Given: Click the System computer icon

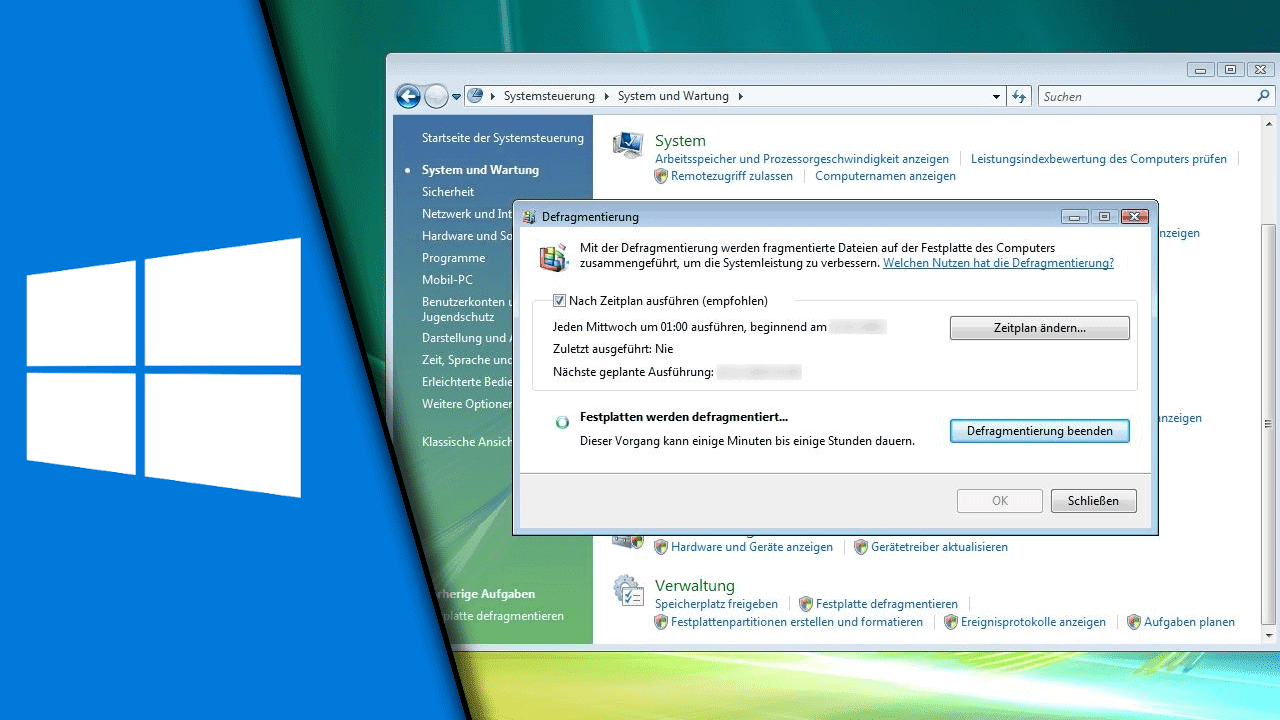Looking at the screenshot, I should [x=628, y=146].
